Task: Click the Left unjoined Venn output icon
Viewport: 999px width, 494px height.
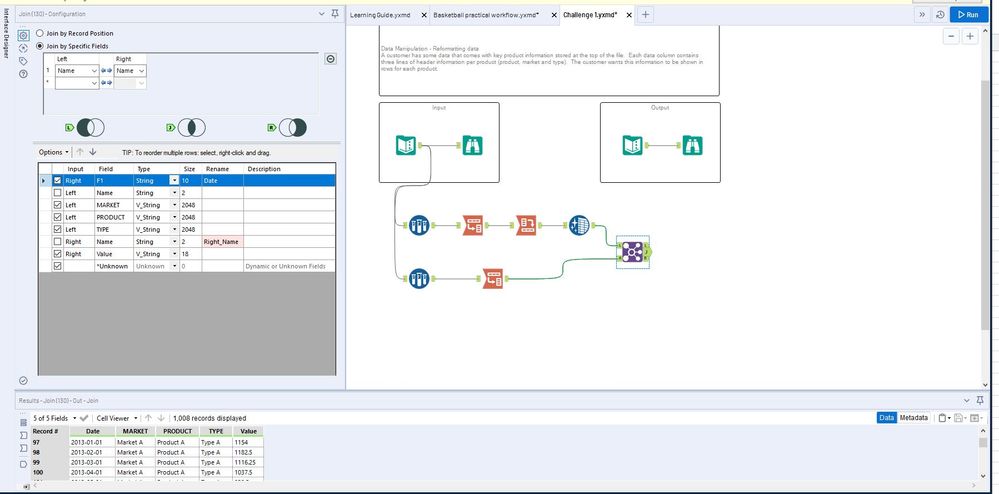Action: [x=90, y=127]
